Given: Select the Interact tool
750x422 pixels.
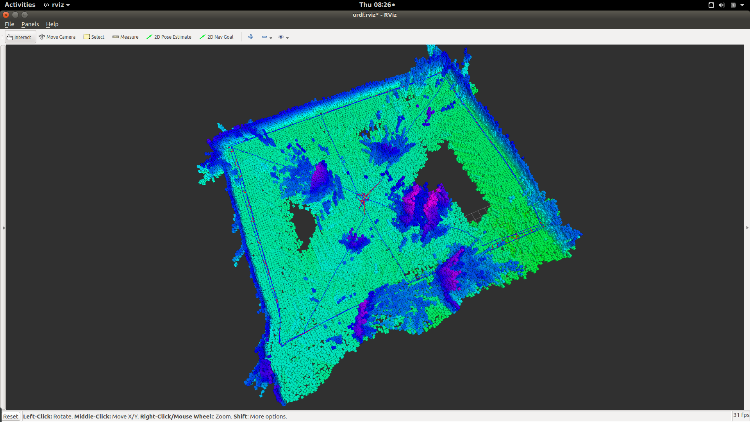Looking at the screenshot, I should (19, 37).
